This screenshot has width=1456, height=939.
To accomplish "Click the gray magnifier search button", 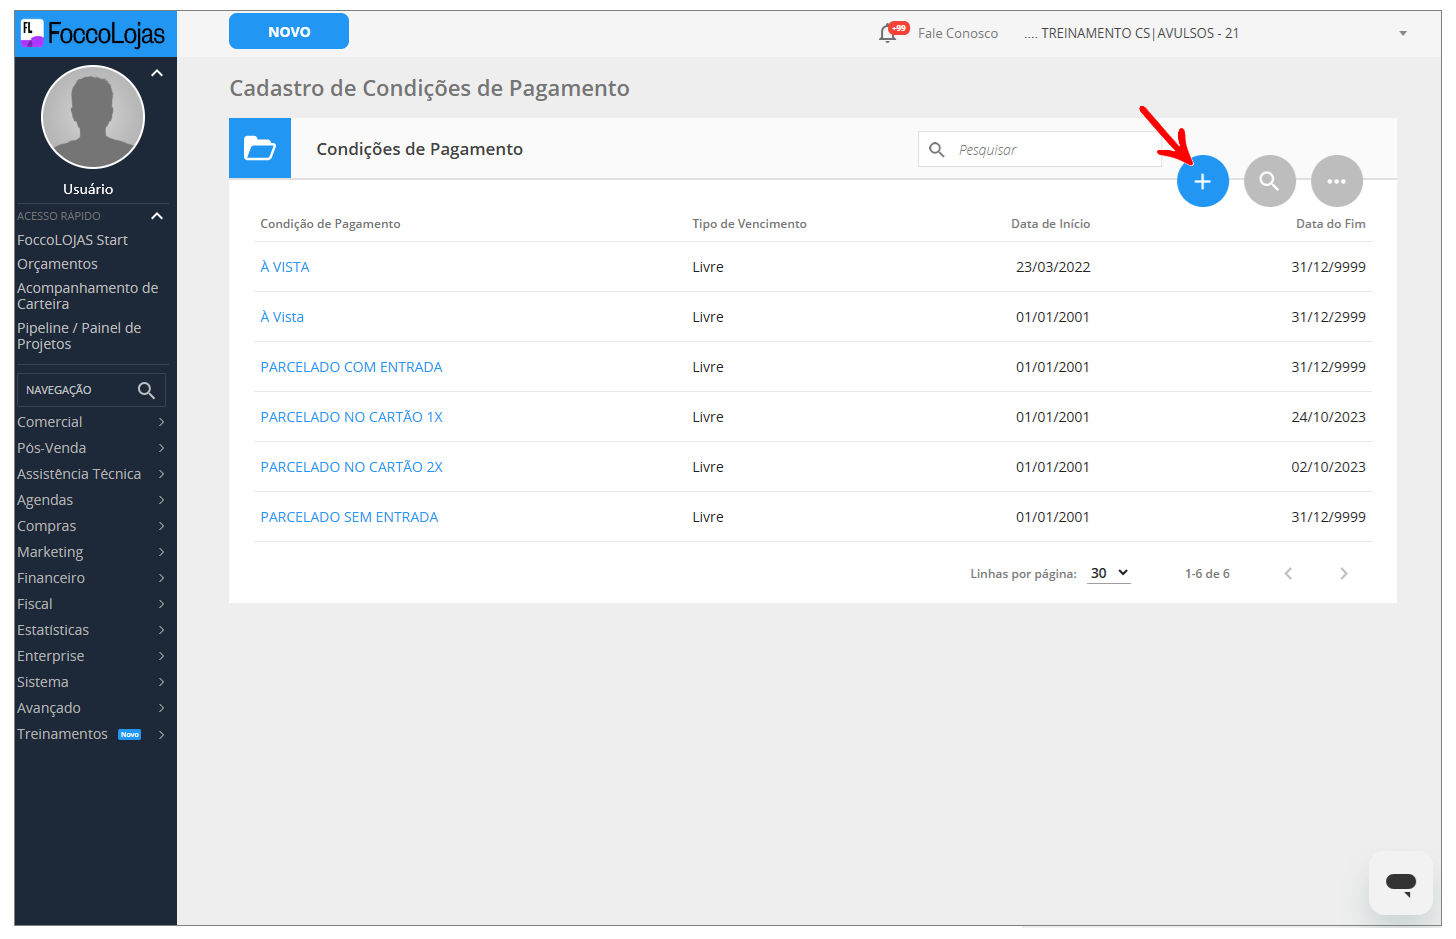I will [x=1269, y=182].
